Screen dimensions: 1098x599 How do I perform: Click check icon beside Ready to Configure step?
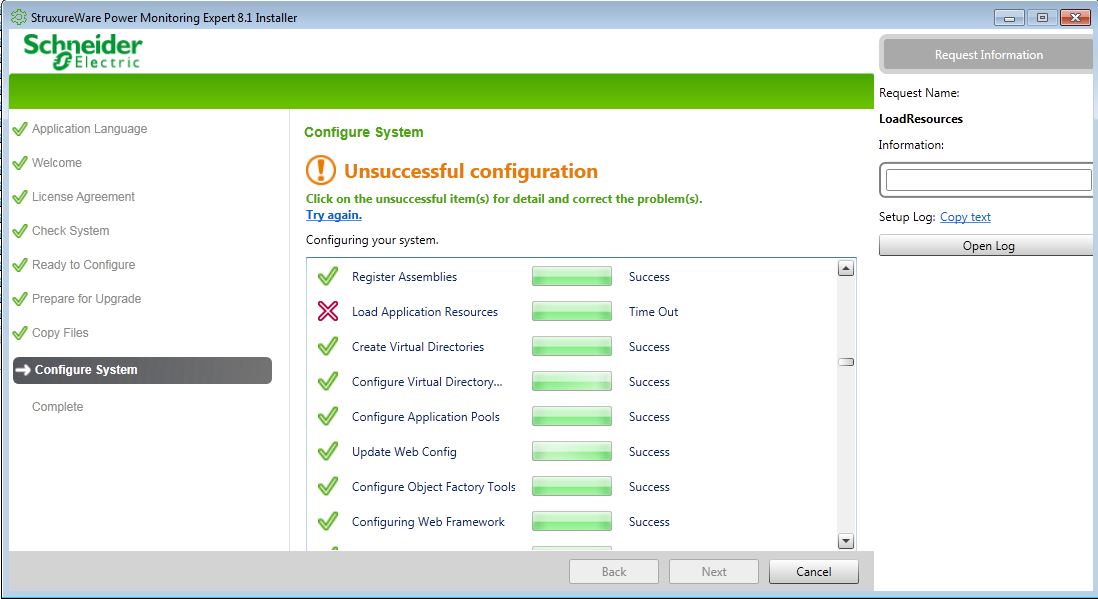20,264
